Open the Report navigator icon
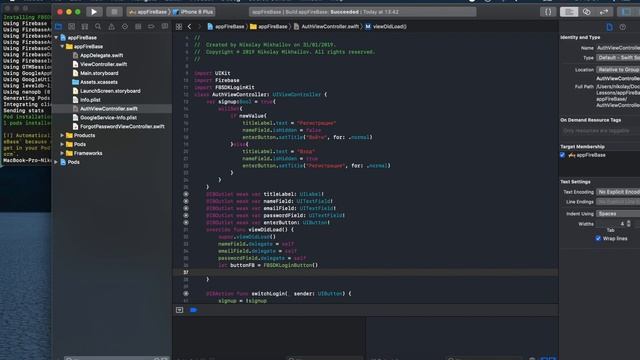Screen dimensions: 640x360 tap(165, 27)
